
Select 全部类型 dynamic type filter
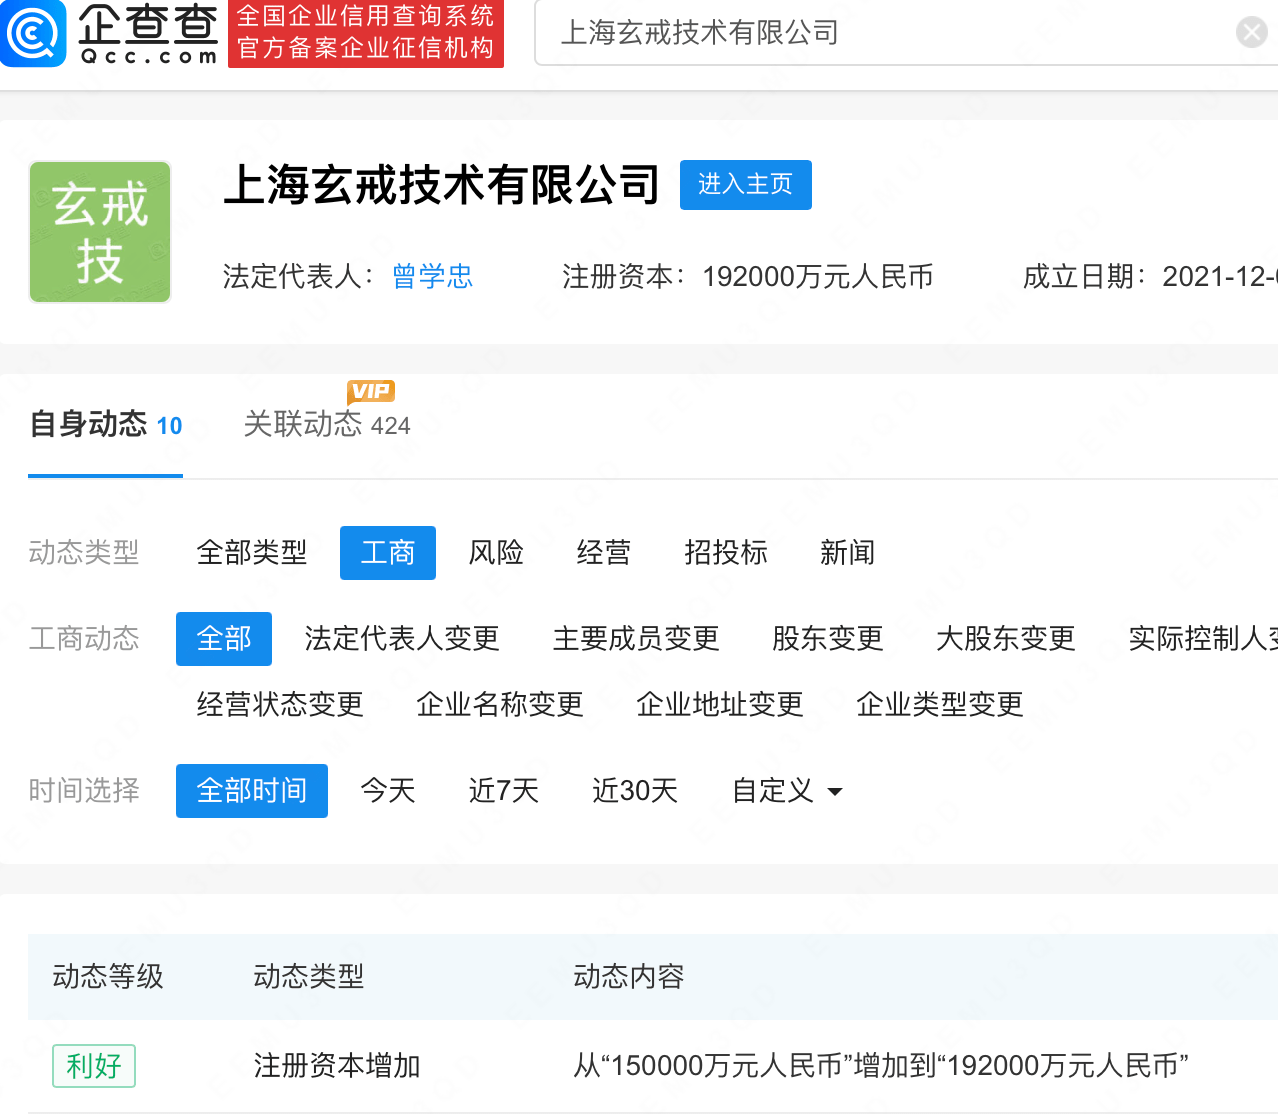coord(252,553)
